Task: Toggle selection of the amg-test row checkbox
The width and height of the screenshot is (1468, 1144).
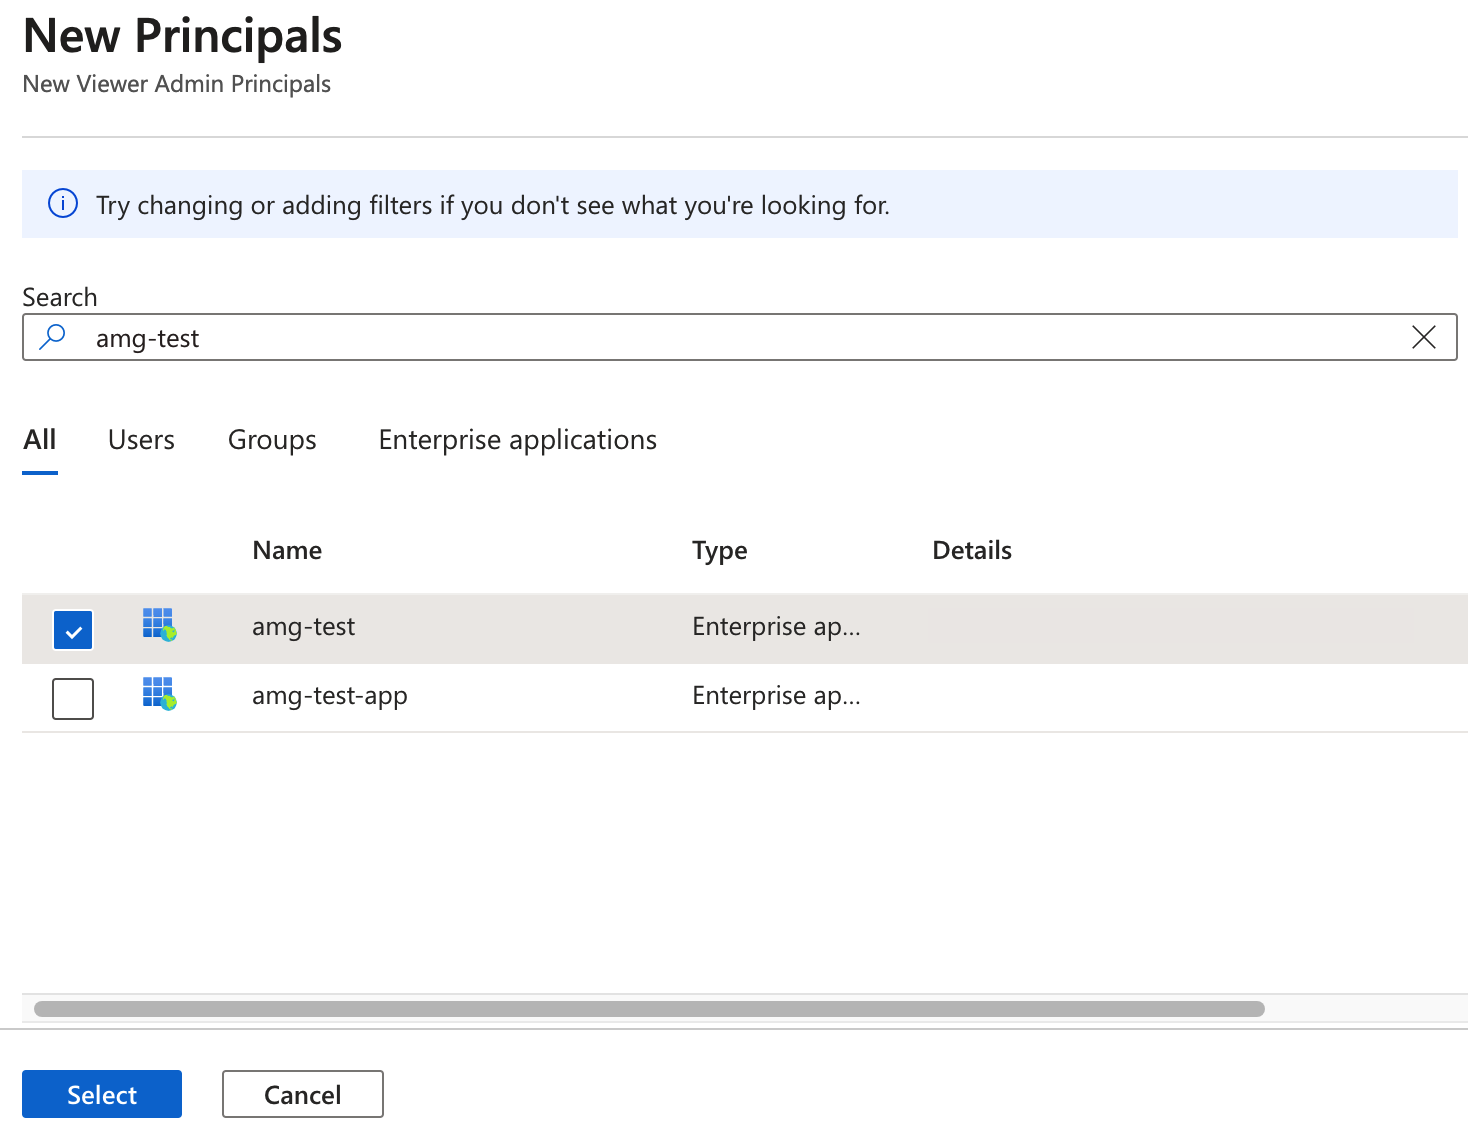Action: (72, 629)
